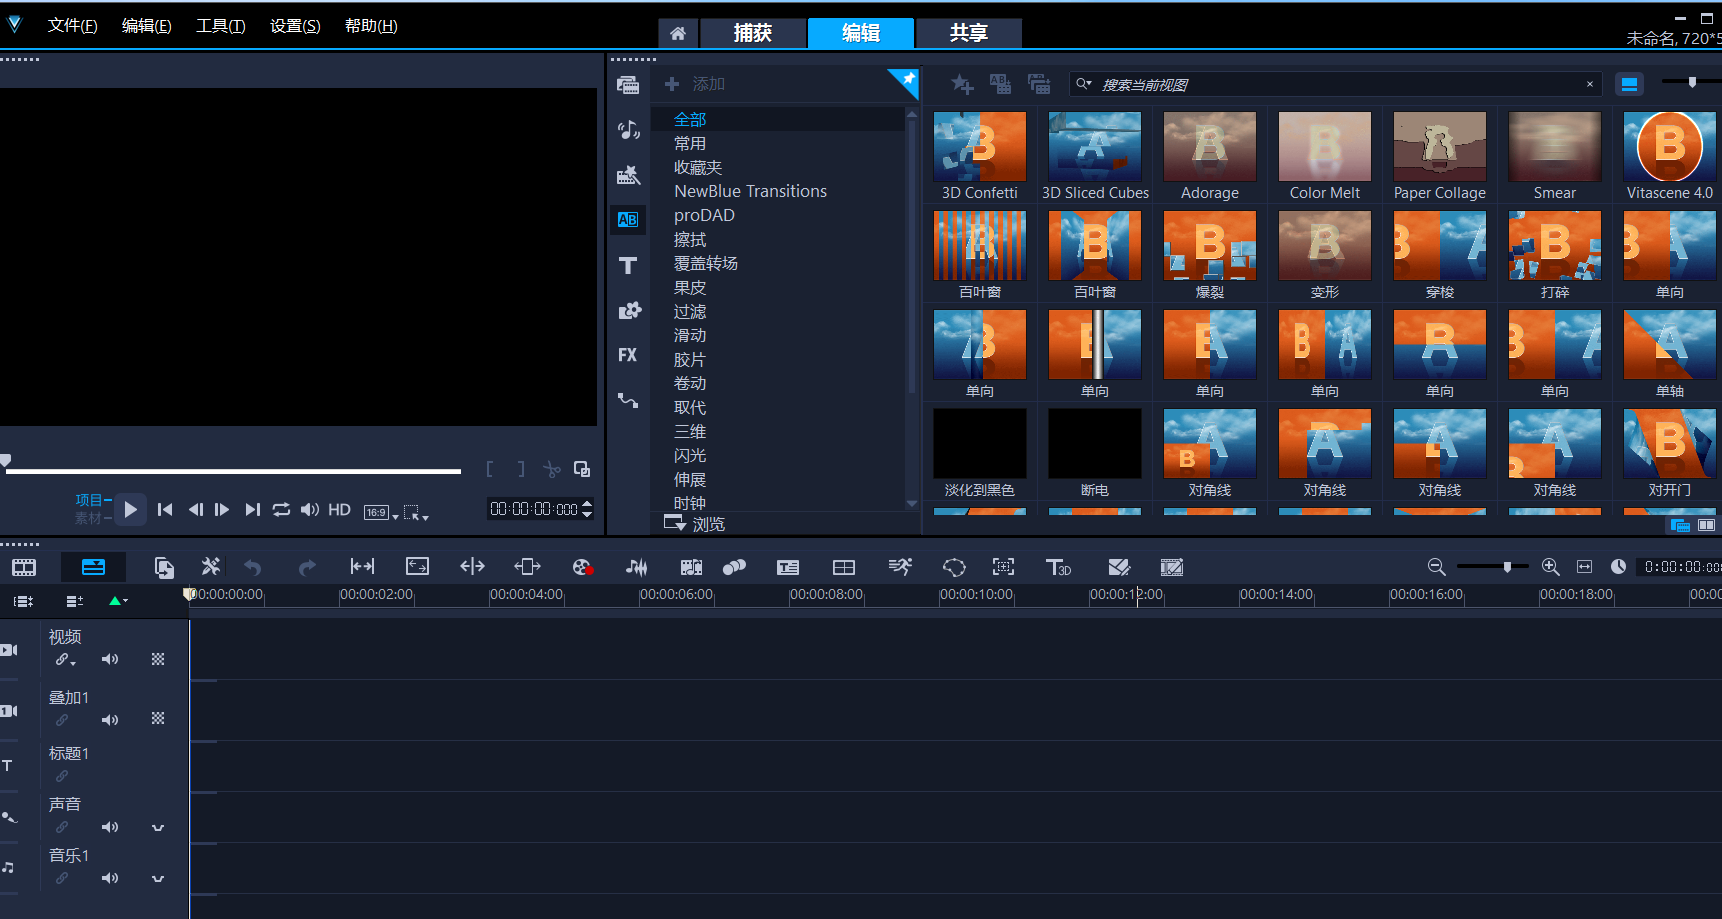Switch to the 共享 tab
The height and width of the screenshot is (919, 1722).
pyautogui.click(x=969, y=33)
